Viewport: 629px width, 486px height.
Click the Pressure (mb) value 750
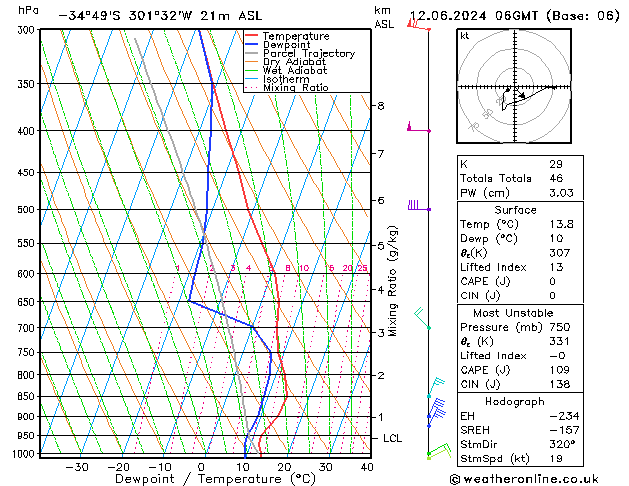click(x=560, y=327)
